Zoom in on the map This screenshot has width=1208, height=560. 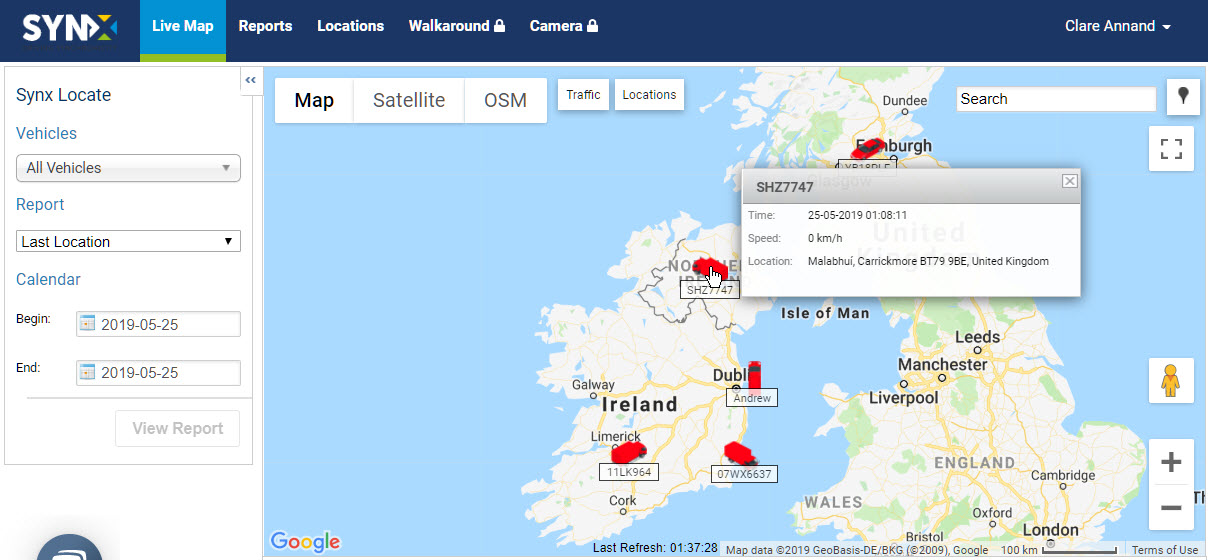(x=1170, y=462)
